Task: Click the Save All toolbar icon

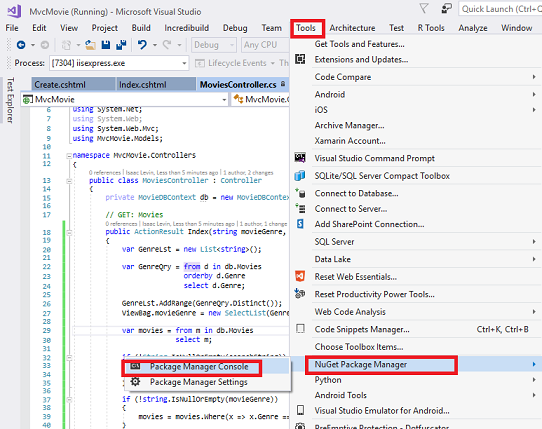Action: pos(121,45)
